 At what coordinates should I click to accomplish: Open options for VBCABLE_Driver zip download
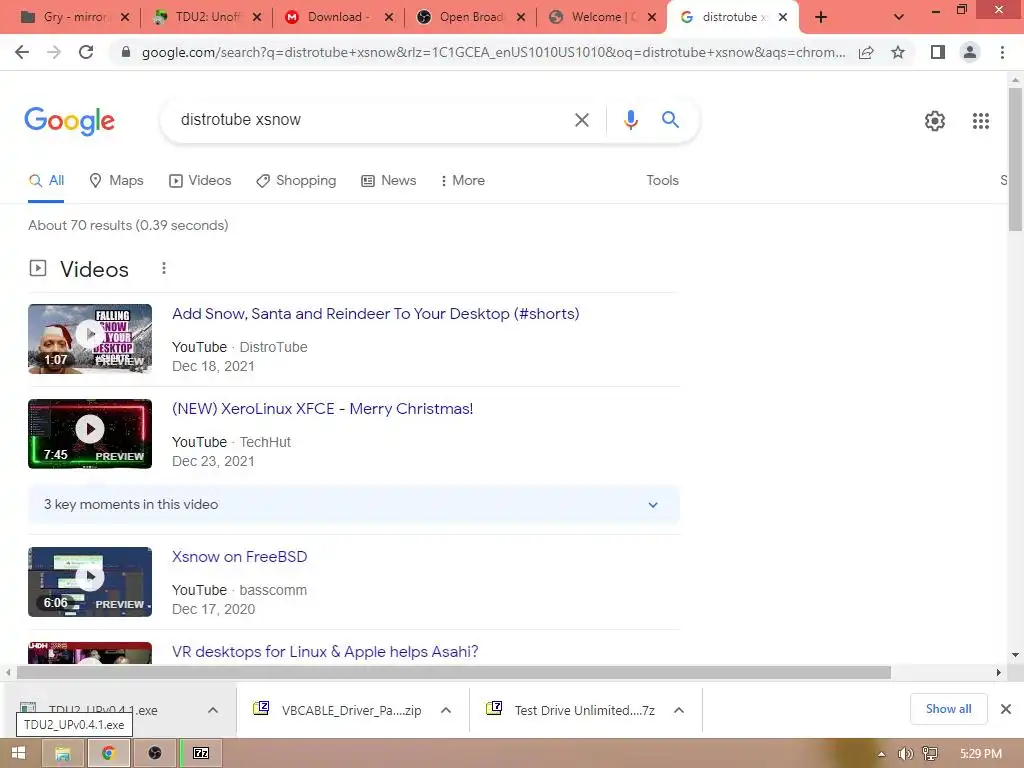[x=446, y=710]
